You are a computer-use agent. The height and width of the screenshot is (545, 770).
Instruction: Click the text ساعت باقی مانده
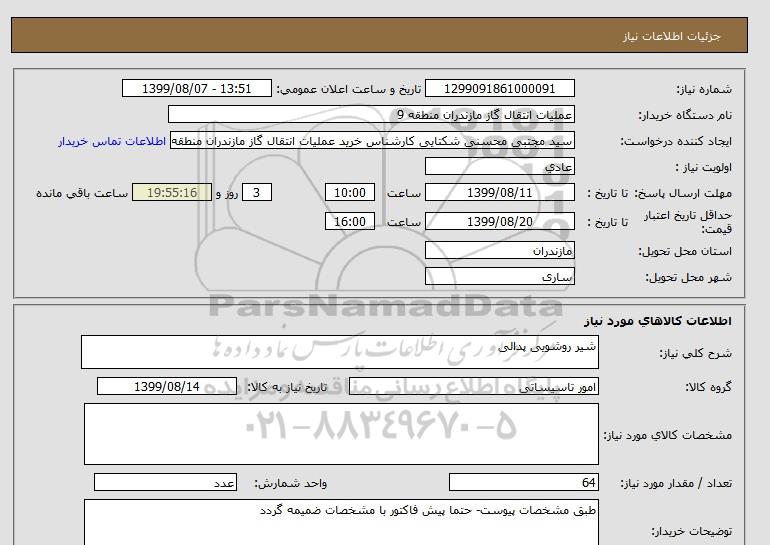coord(82,193)
